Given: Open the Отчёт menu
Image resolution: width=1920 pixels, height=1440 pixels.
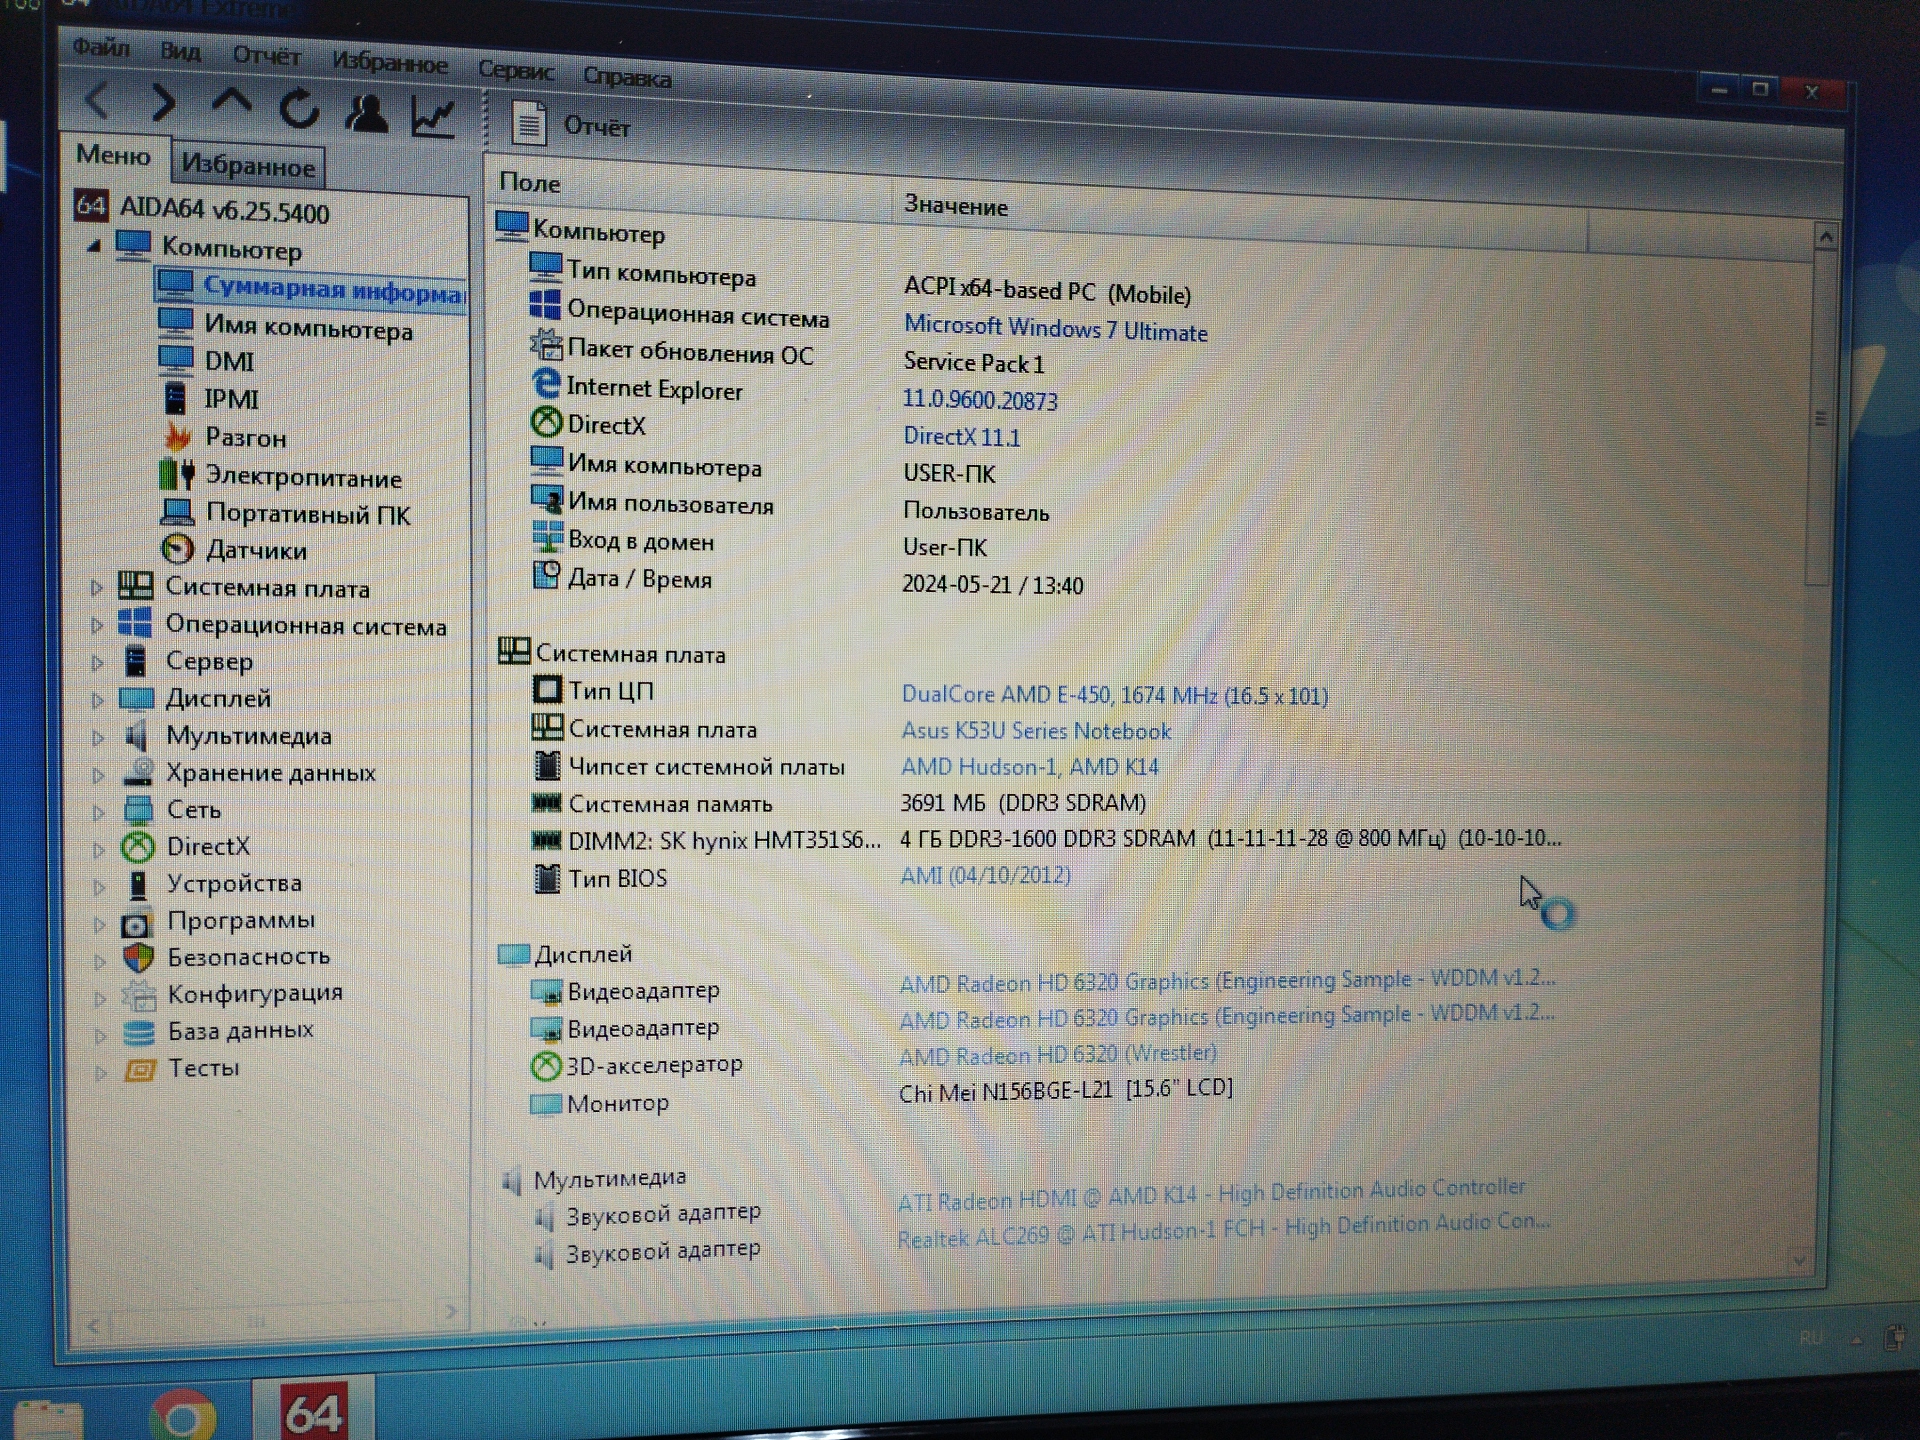Looking at the screenshot, I should click(x=266, y=56).
